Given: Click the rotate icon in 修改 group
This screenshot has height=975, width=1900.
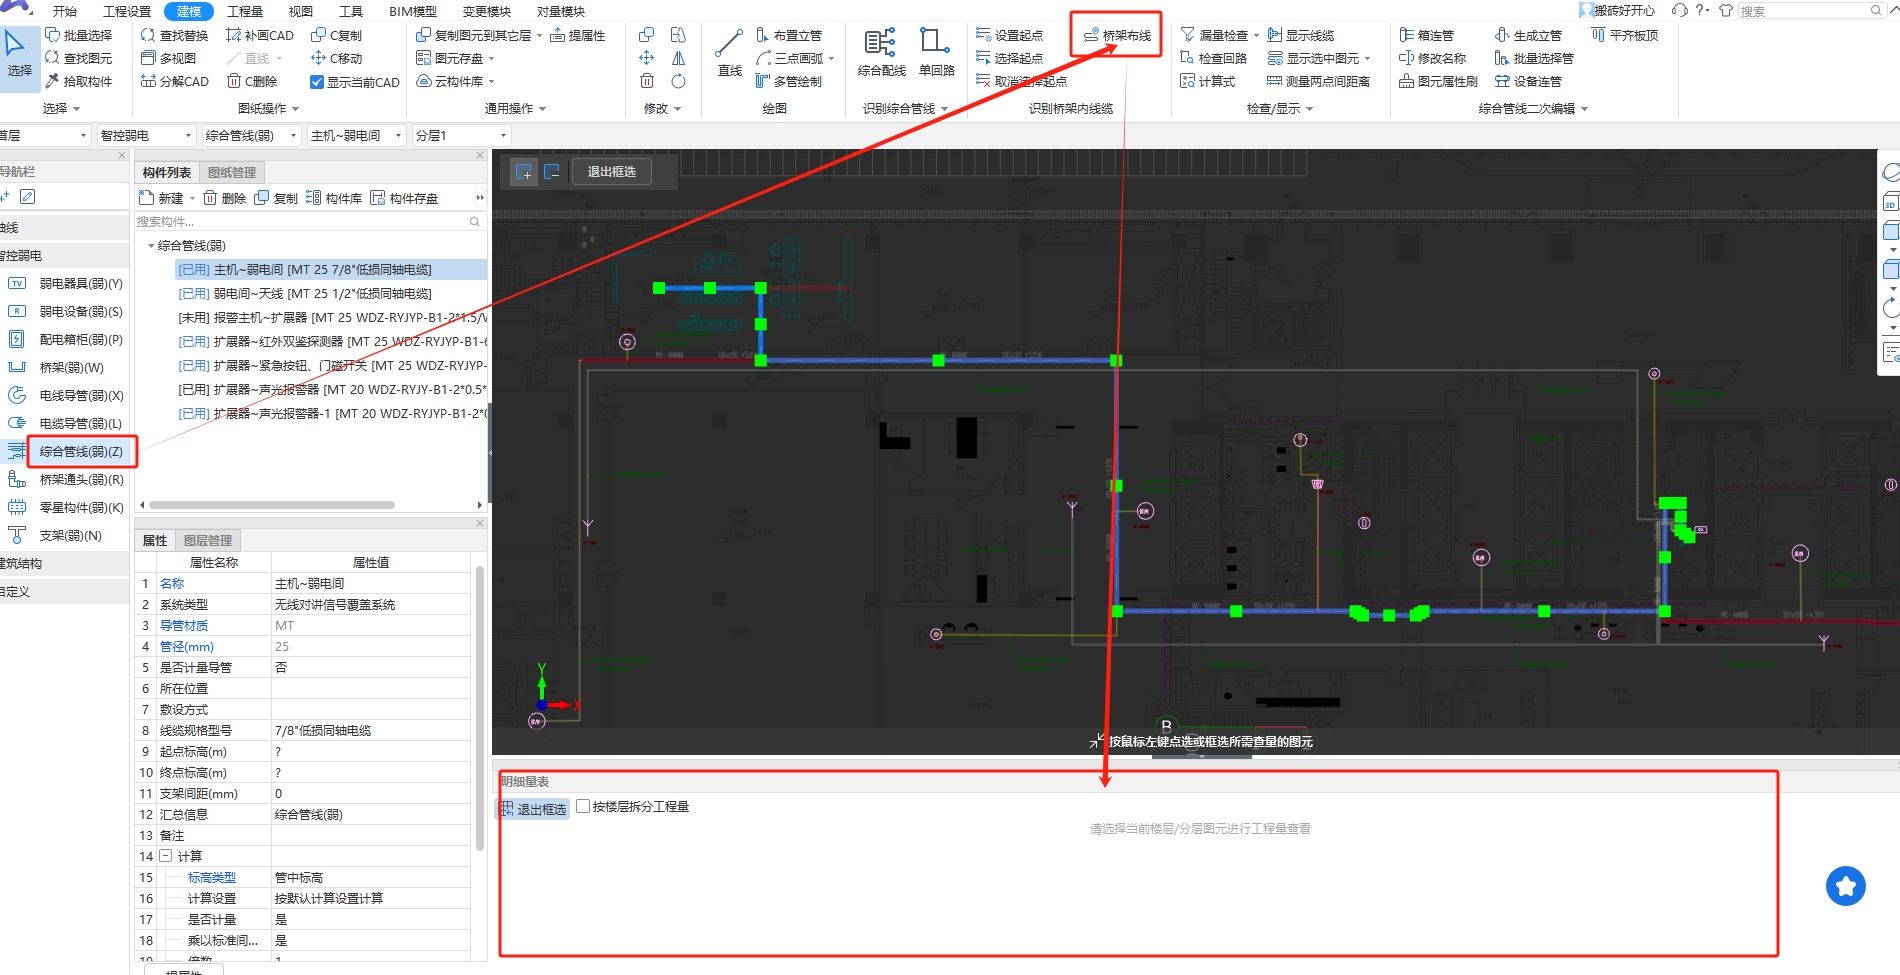Looking at the screenshot, I should tap(678, 81).
